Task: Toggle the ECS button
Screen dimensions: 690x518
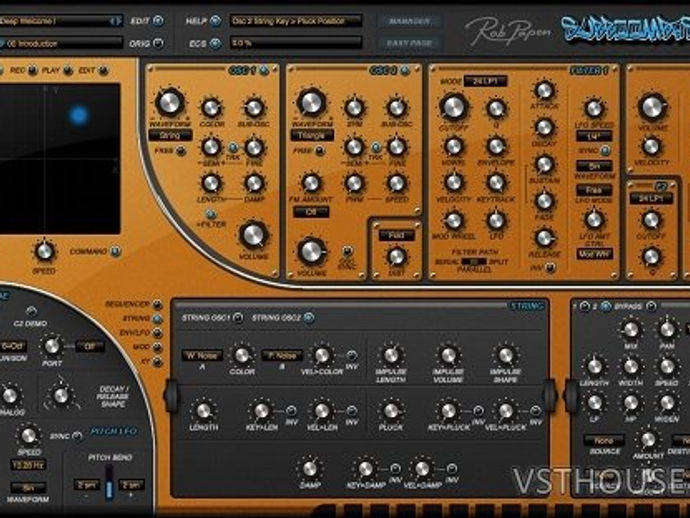Action: (x=215, y=43)
